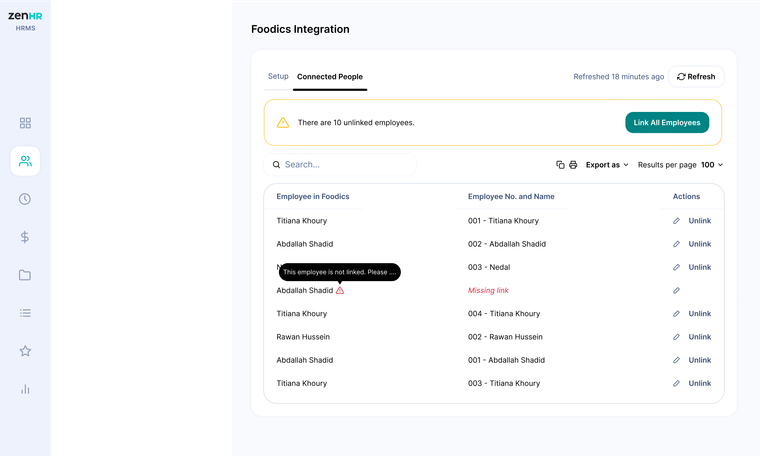Click the red Missing link text

pos(488,290)
